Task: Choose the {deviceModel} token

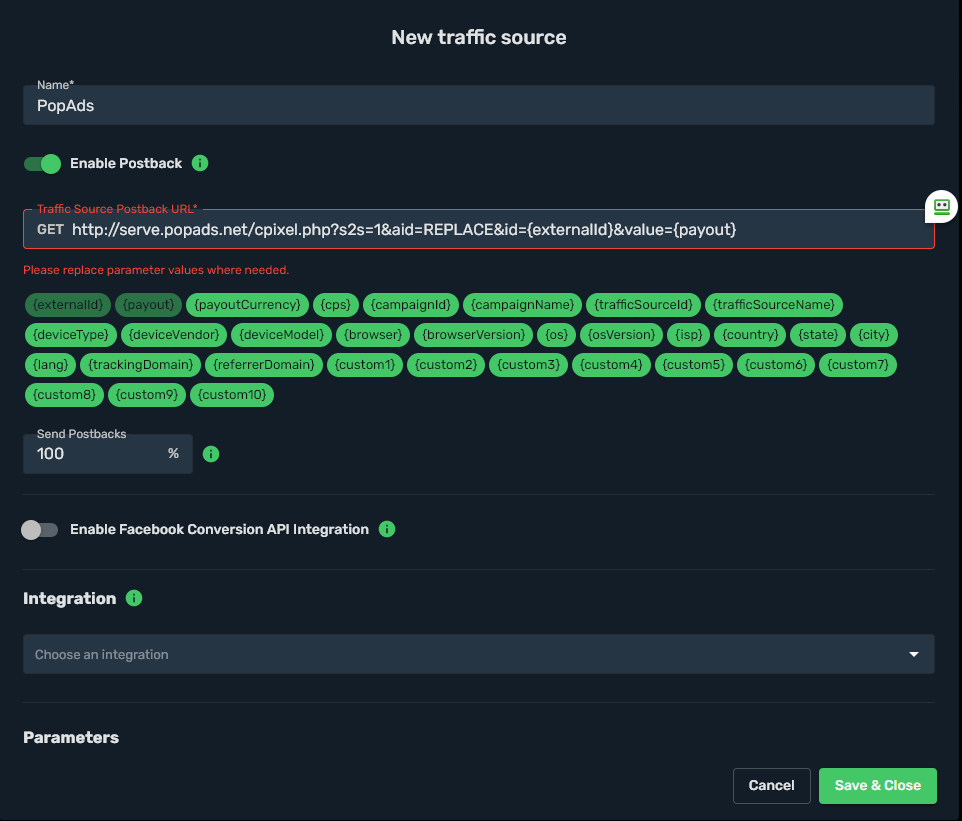Action: [282, 335]
